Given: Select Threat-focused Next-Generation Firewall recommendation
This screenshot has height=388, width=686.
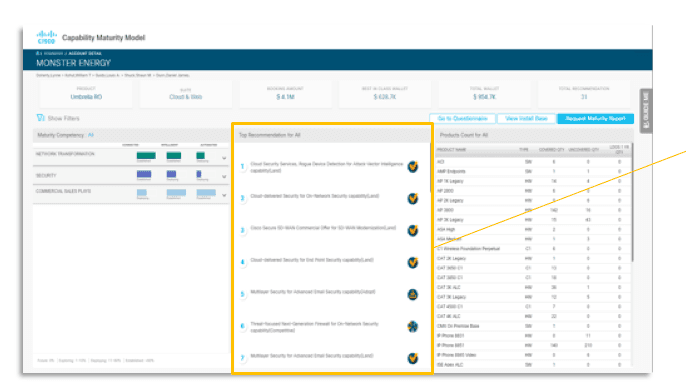Looking at the screenshot, I should (315, 327).
